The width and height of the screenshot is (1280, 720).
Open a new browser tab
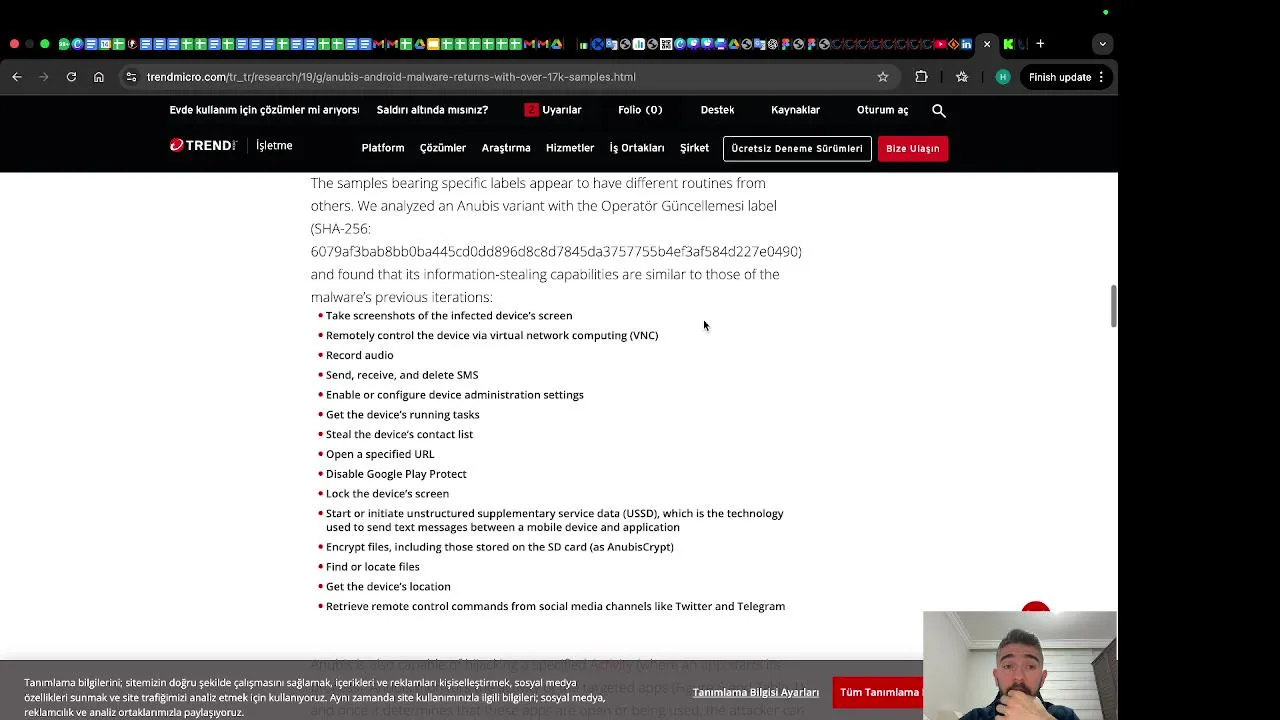click(1040, 44)
